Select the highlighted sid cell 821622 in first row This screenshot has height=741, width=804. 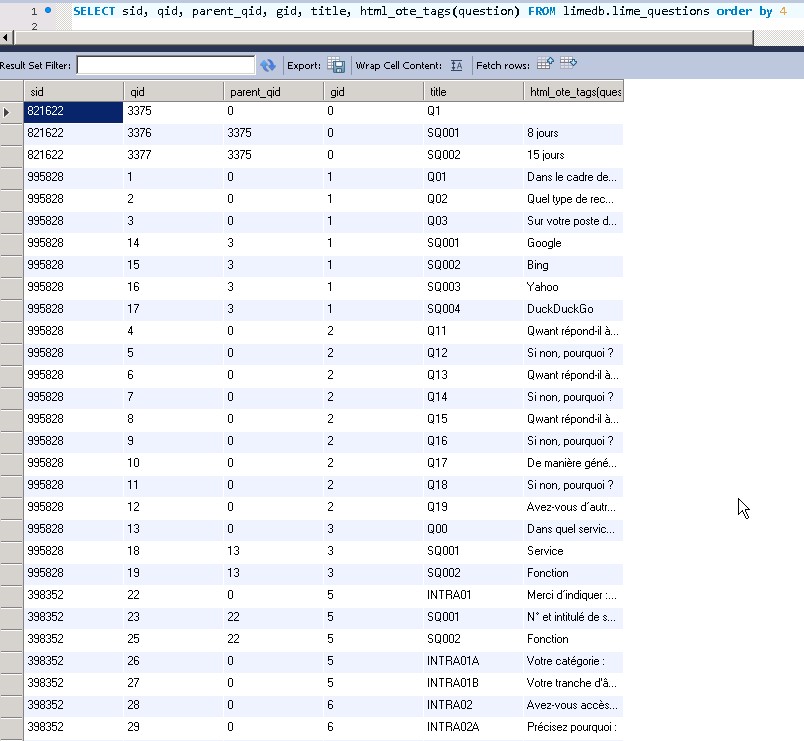(72, 111)
